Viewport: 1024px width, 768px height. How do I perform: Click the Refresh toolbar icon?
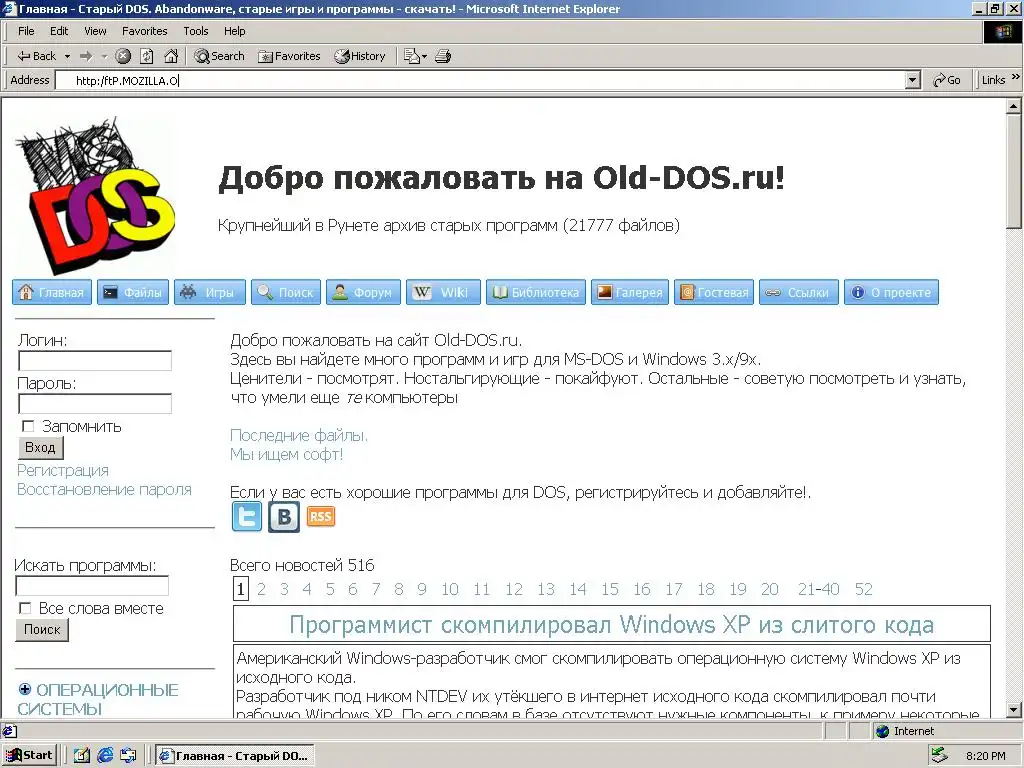tap(147, 56)
